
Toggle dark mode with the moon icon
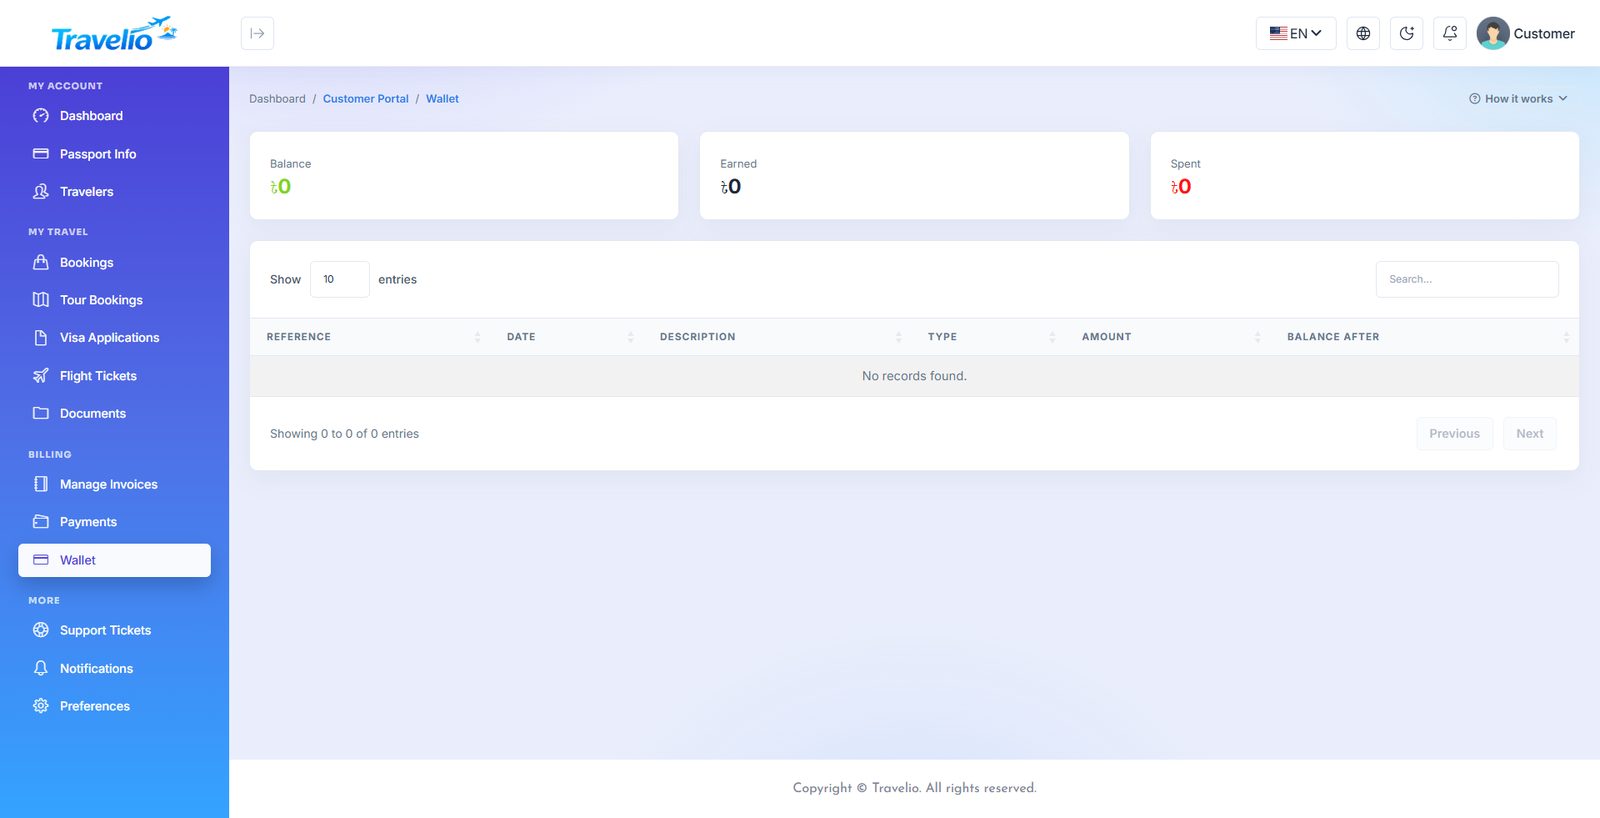(1406, 33)
